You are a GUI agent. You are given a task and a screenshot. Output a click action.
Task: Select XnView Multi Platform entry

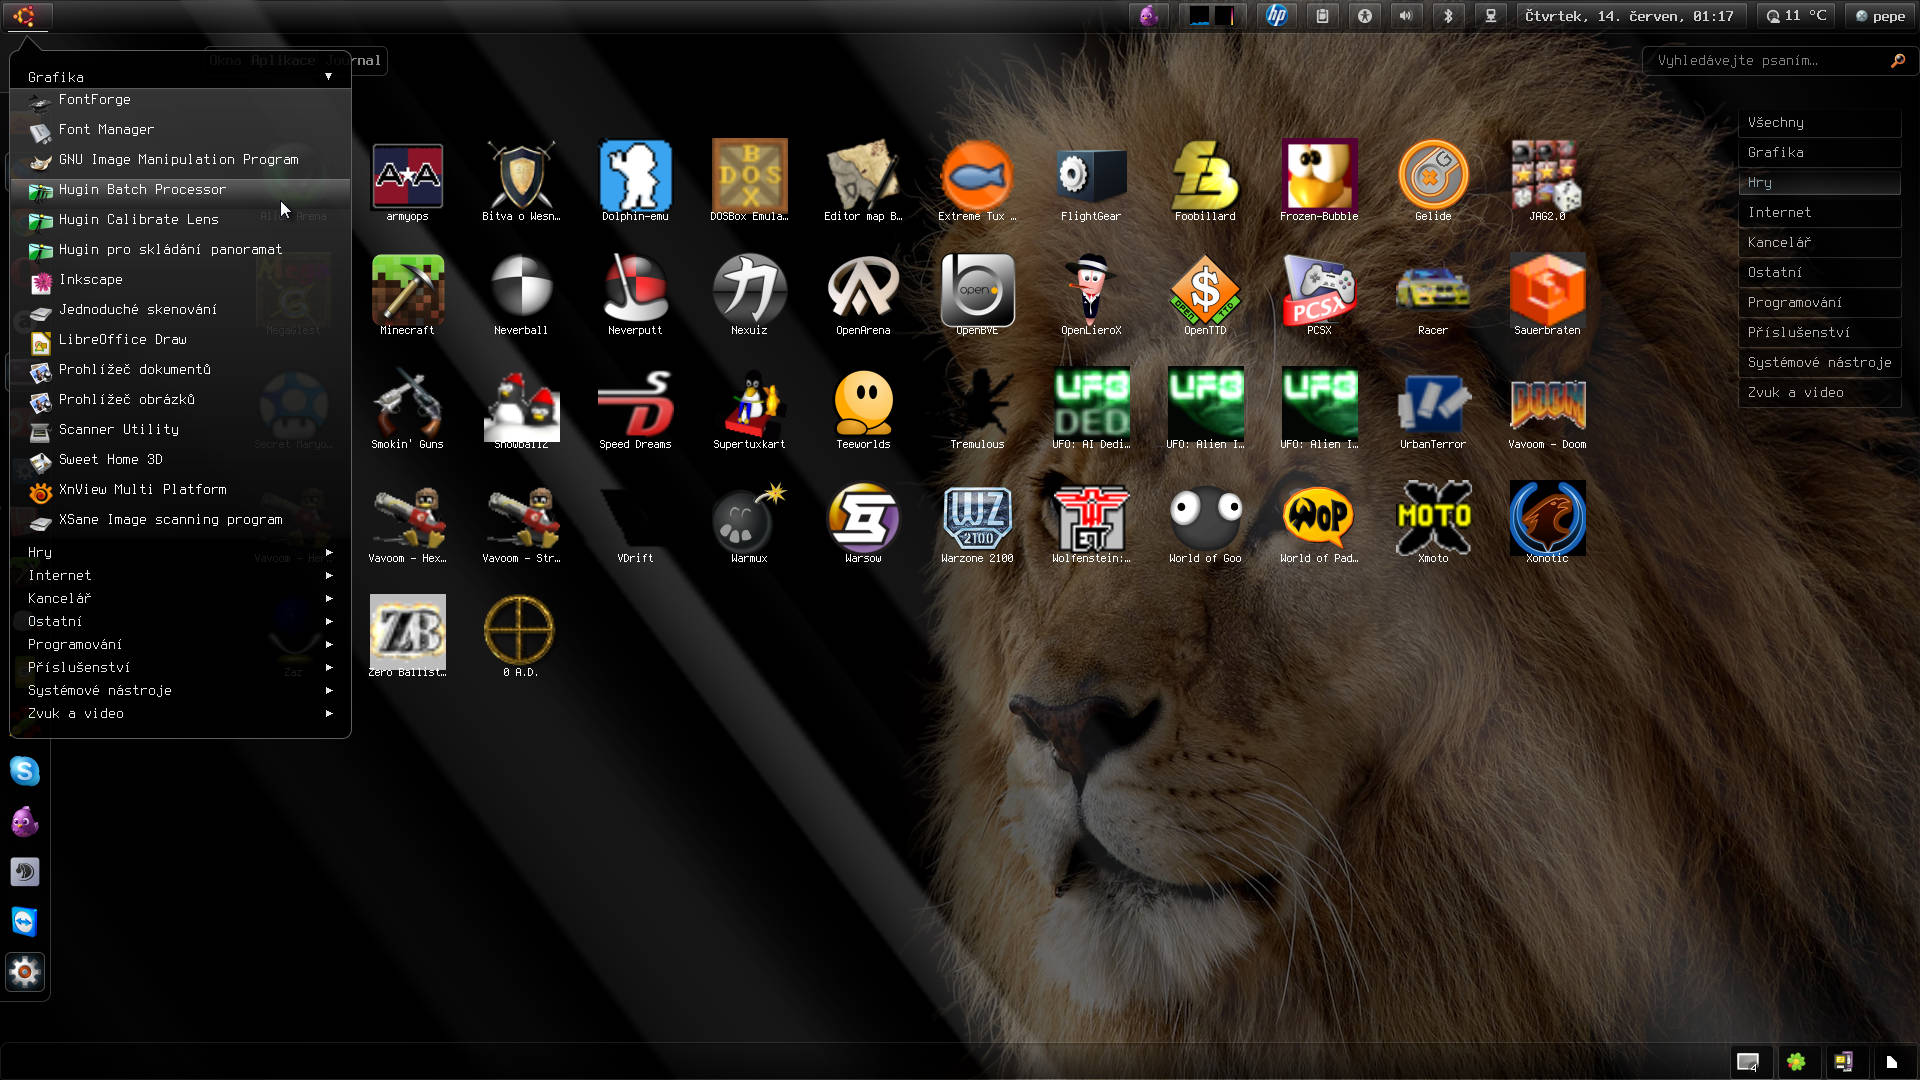180,490
